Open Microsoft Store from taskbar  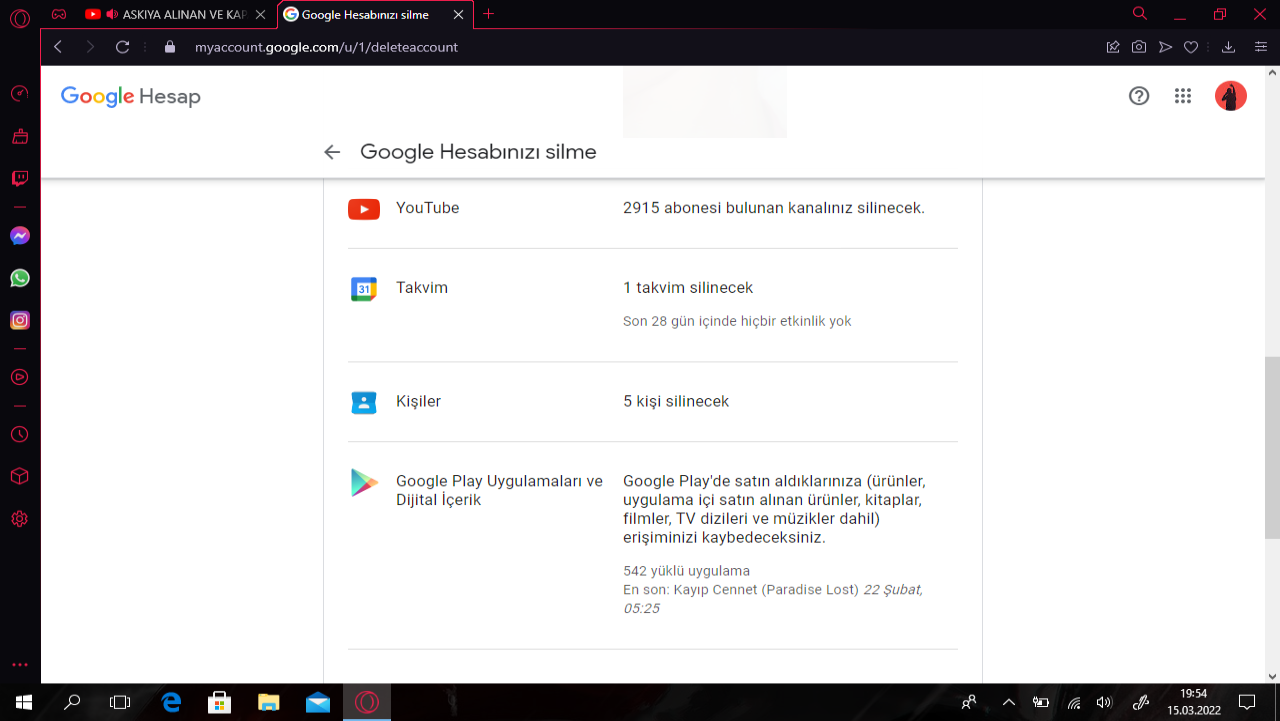coord(219,702)
